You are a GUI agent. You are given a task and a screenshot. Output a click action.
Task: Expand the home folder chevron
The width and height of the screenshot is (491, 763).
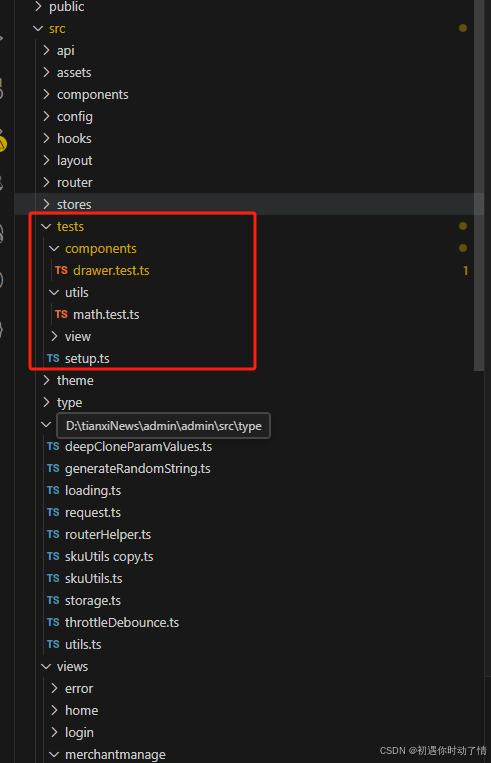coord(54,710)
